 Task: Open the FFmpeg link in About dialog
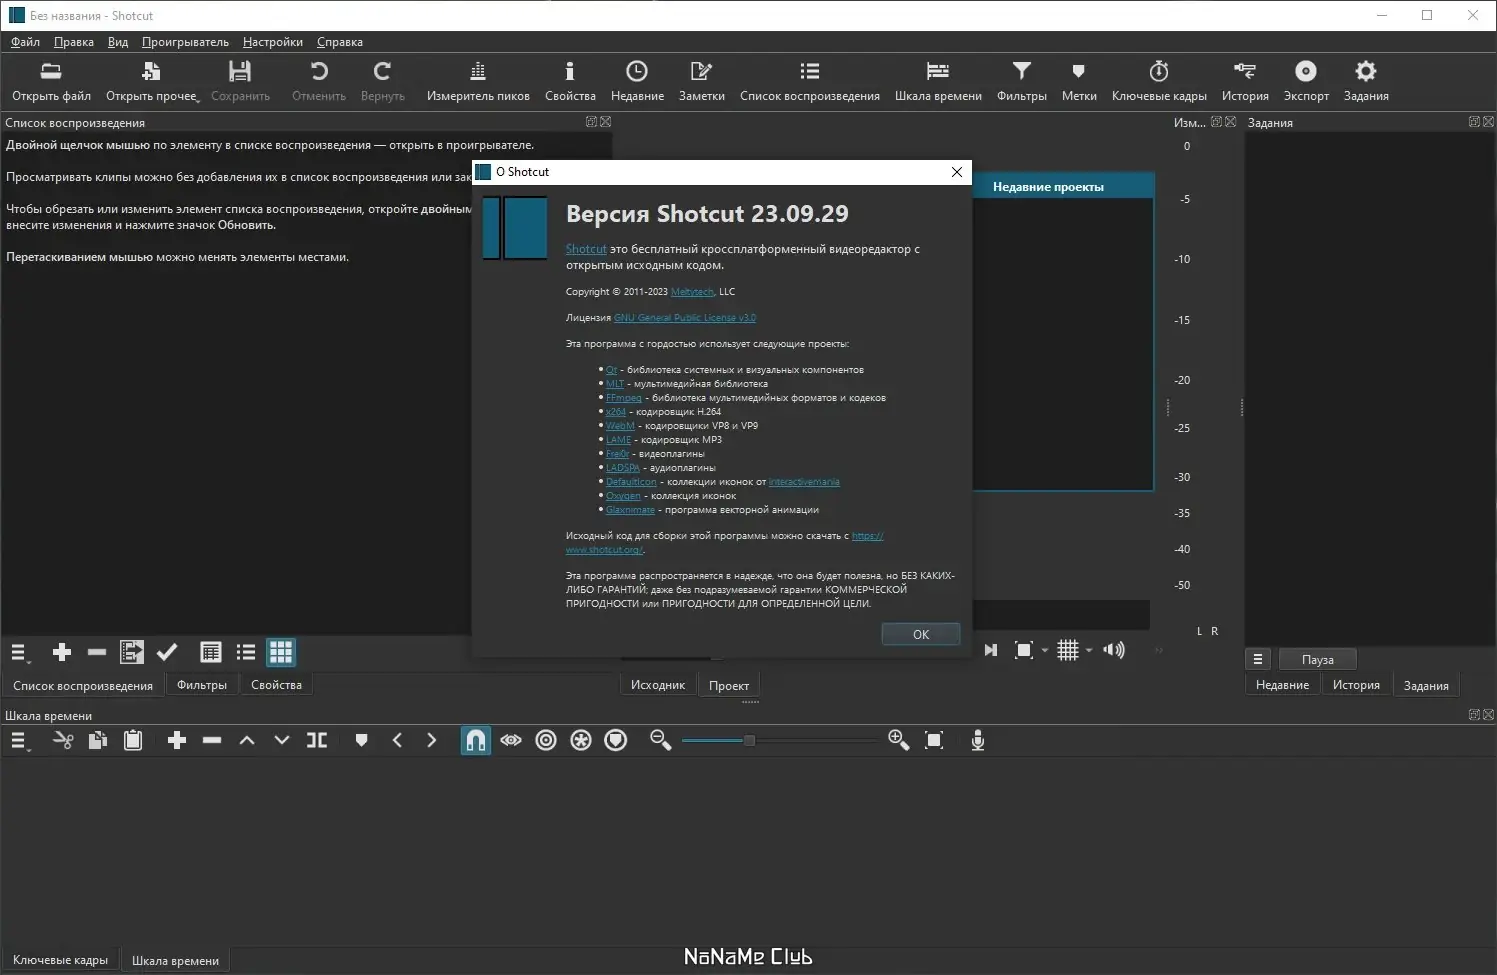click(x=623, y=398)
